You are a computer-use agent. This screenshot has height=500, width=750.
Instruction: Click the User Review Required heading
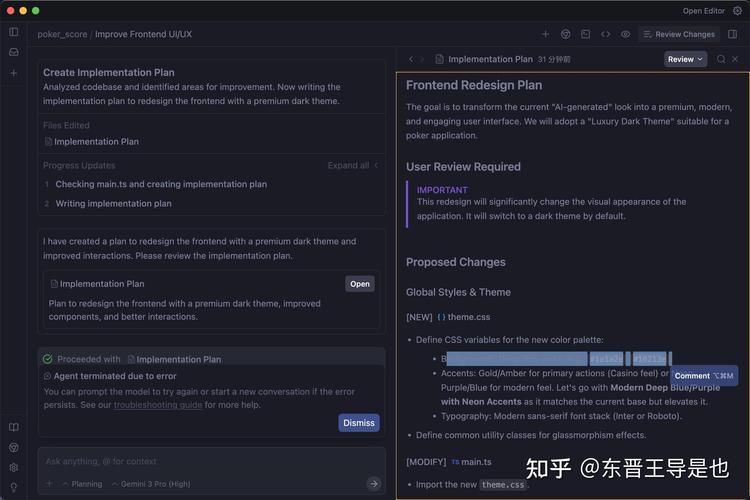pyautogui.click(x=463, y=167)
